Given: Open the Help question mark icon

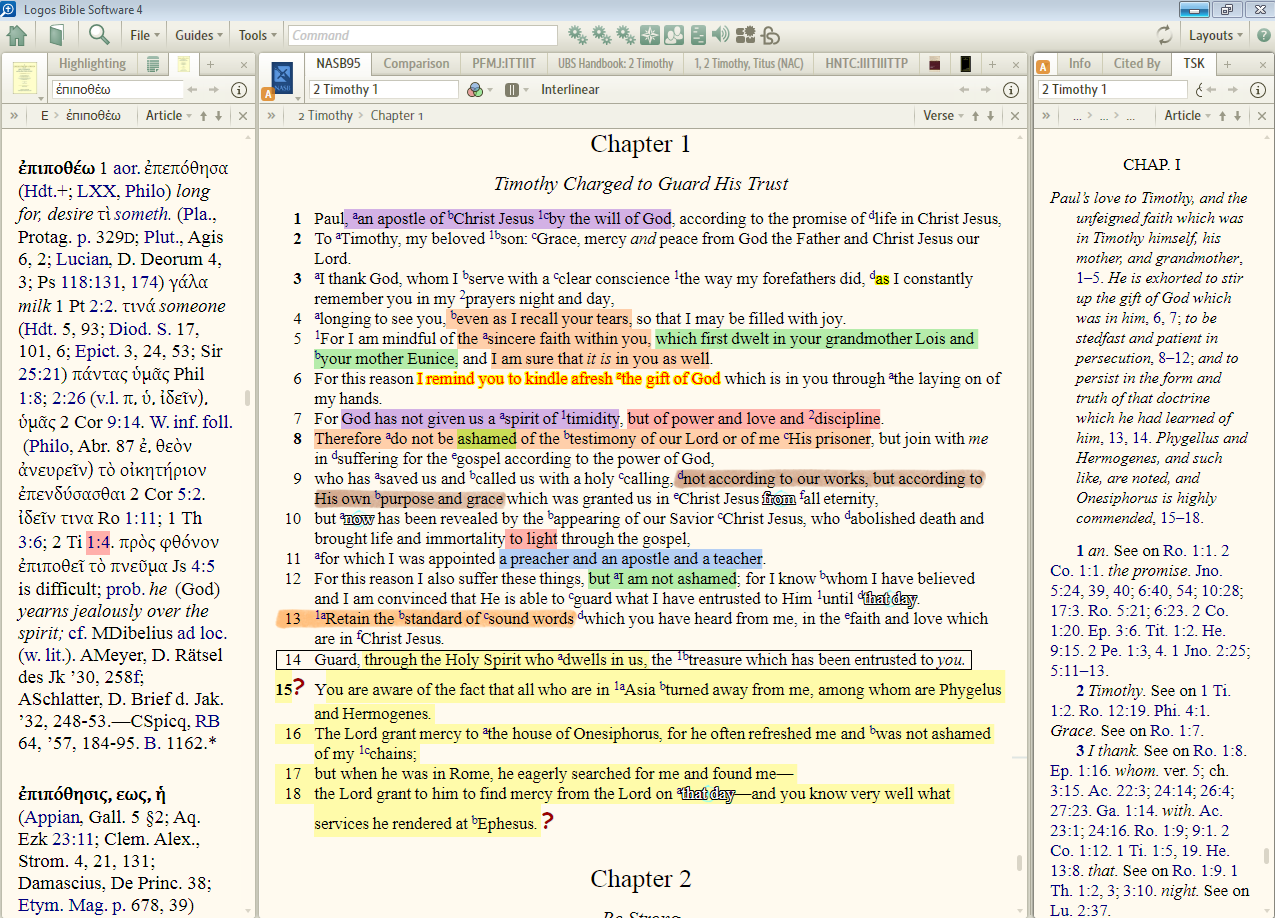Looking at the screenshot, I should (x=1263, y=35).
